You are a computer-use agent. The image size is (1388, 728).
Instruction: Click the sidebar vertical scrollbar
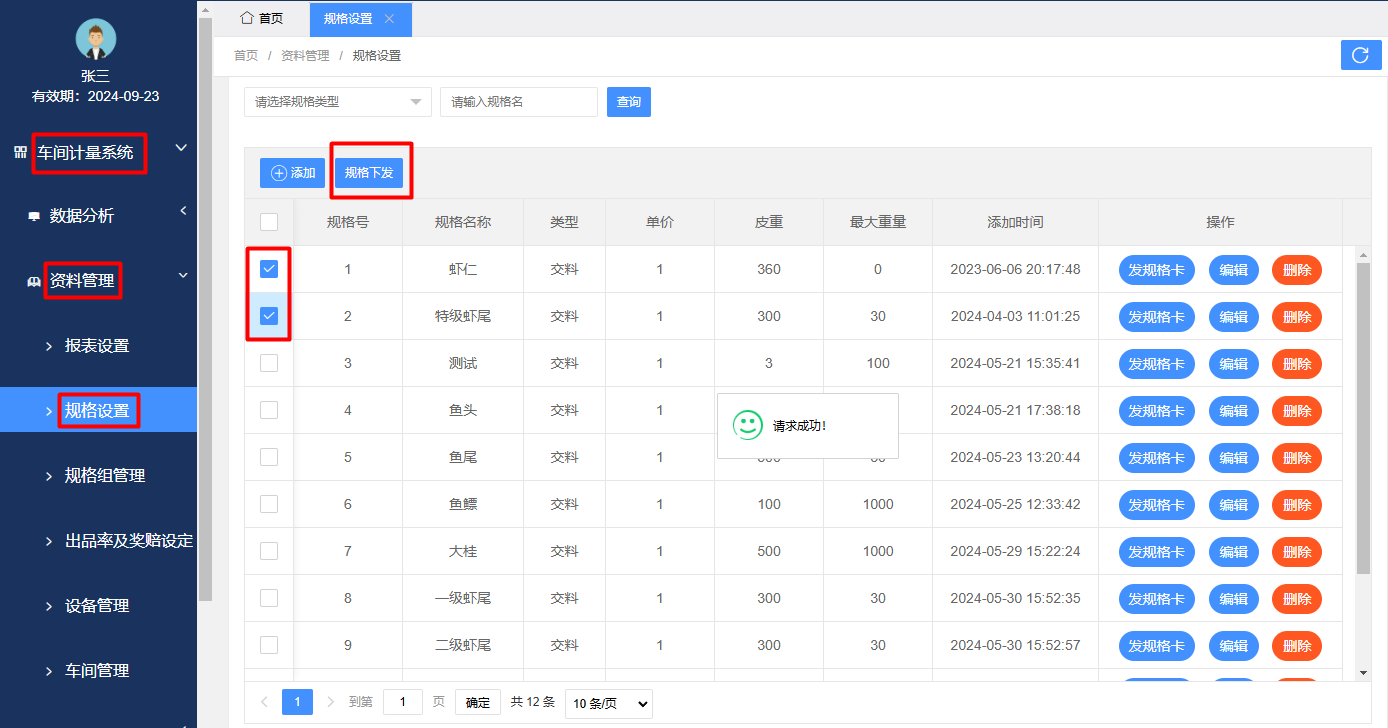[x=205, y=310]
